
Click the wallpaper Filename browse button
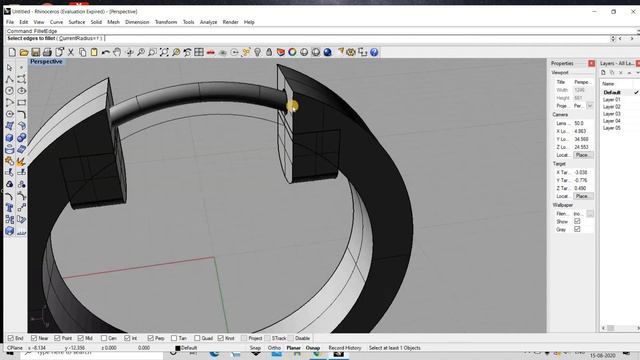point(590,213)
